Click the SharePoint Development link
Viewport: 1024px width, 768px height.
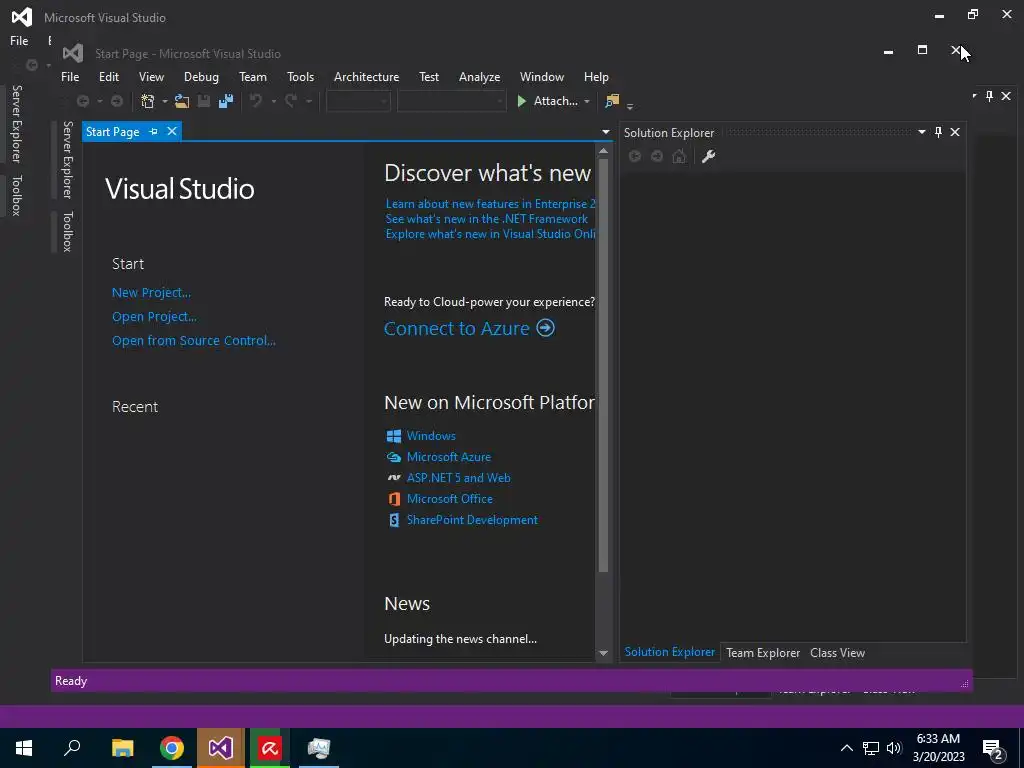[x=472, y=520]
